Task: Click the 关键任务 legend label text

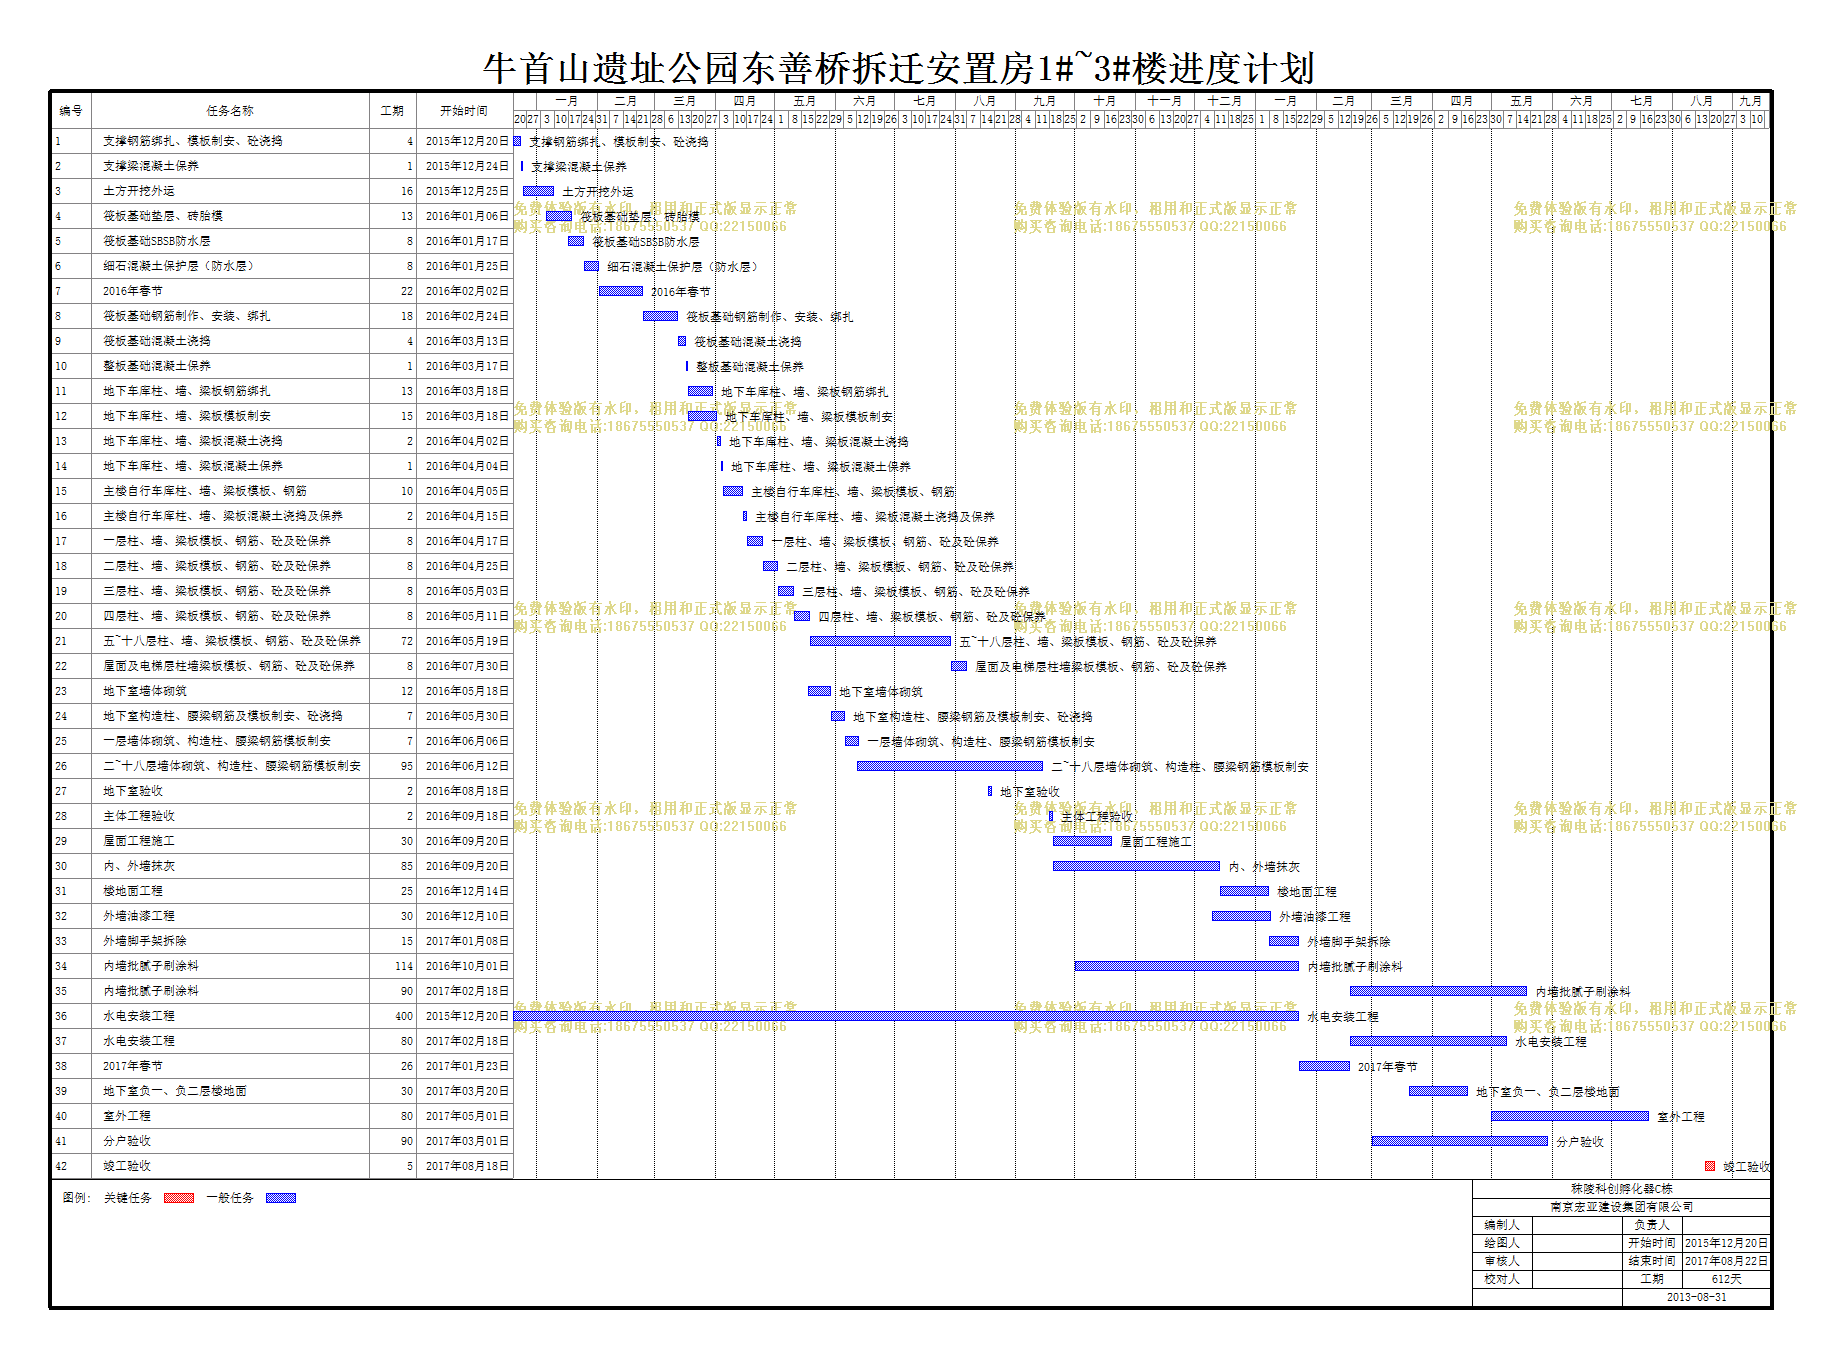Action: tap(128, 1198)
